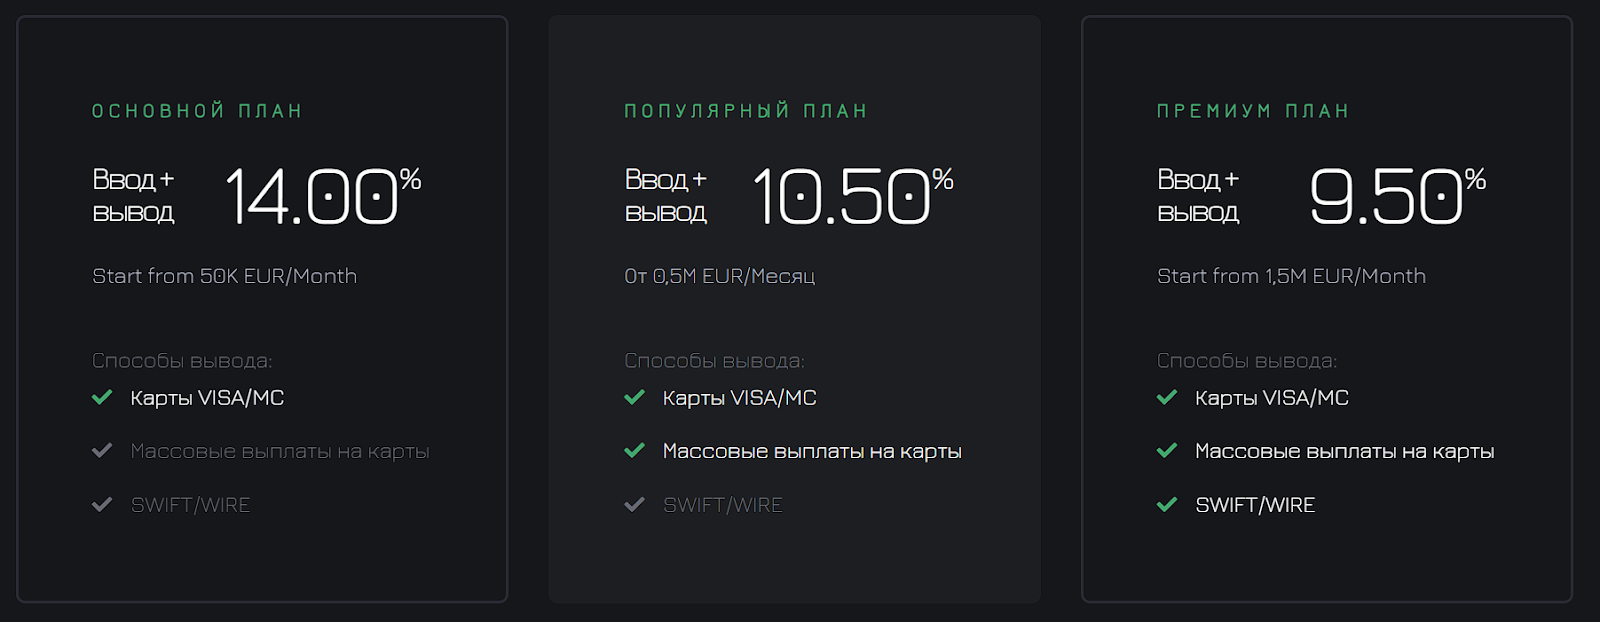Select the Популярный план heading

745,111
